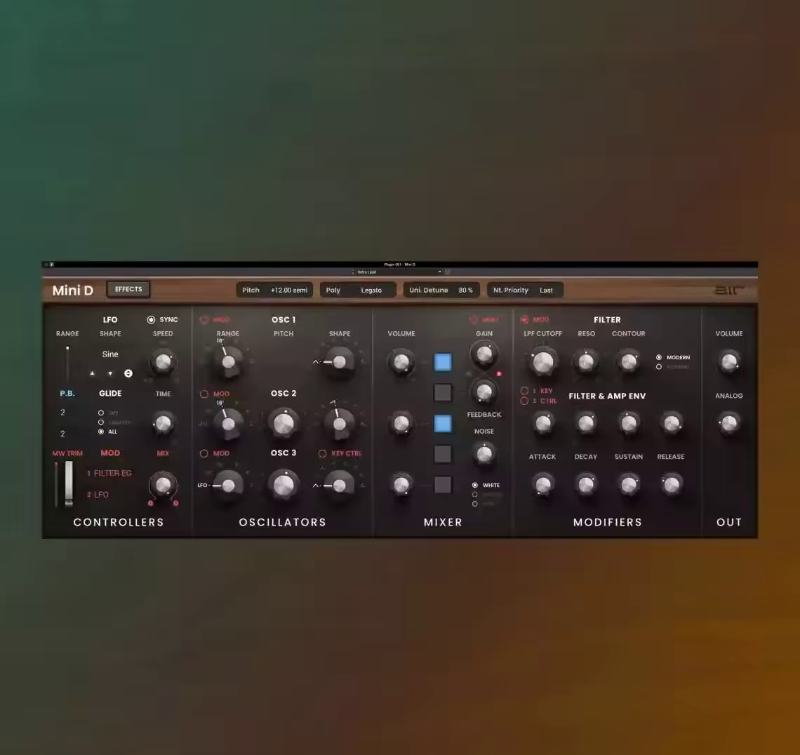Click the Mini D title
The height and width of the screenshot is (755, 800).
pyautogui.click(x=73, y=290)
